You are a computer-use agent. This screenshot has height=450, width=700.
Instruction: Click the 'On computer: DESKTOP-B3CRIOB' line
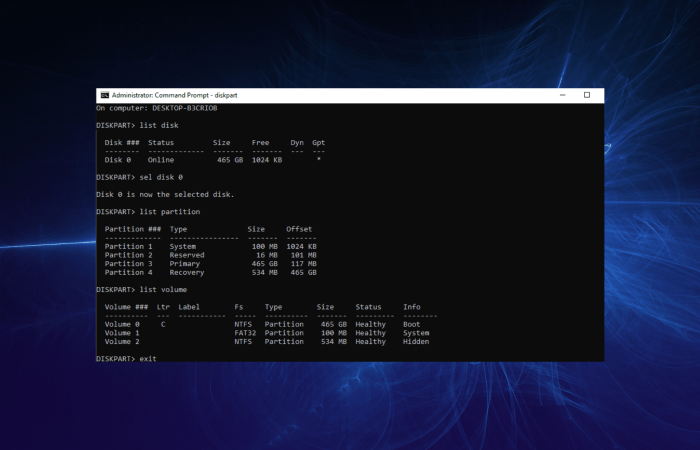[157, 108]
